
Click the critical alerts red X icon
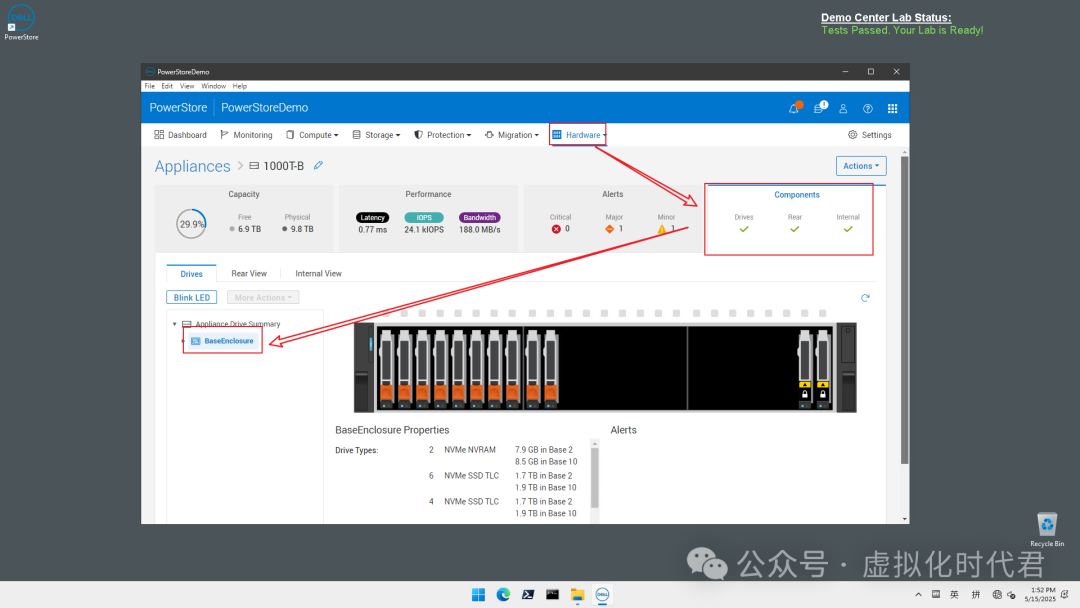556,229
